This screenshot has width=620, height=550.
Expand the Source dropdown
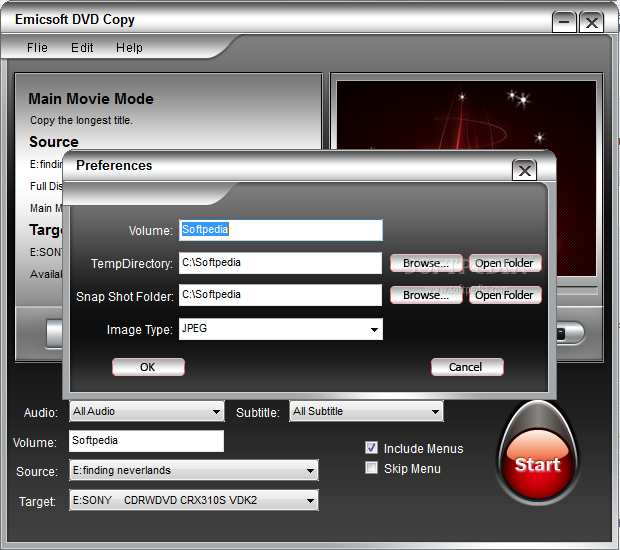point(310,471)
